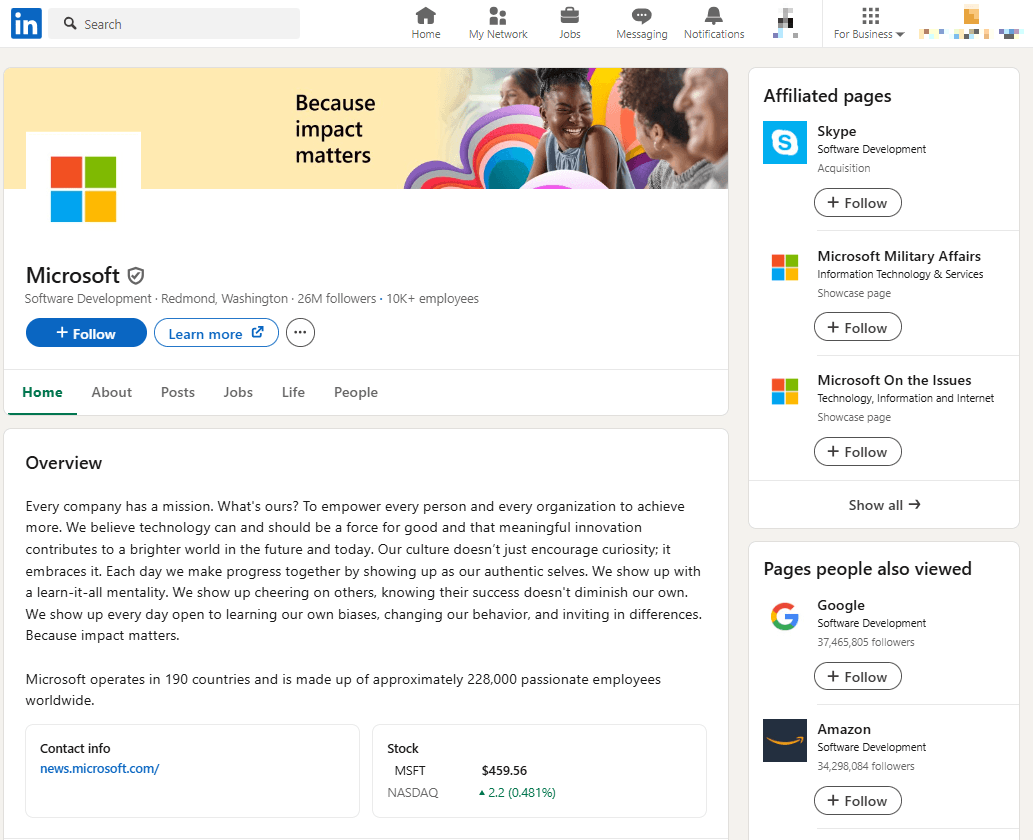
Task: Switch to the People tab
Action: pos(356,393)
